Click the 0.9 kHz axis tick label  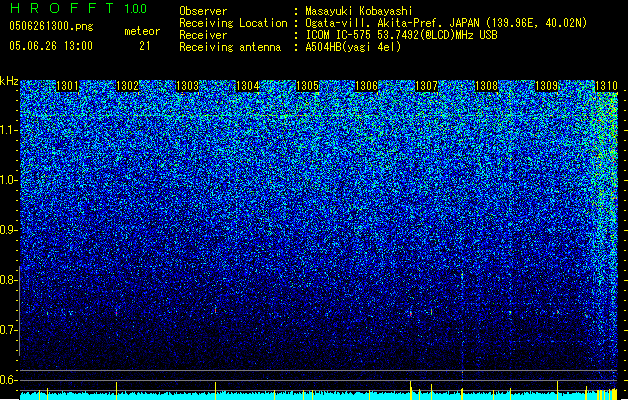[x=8, y=230]
